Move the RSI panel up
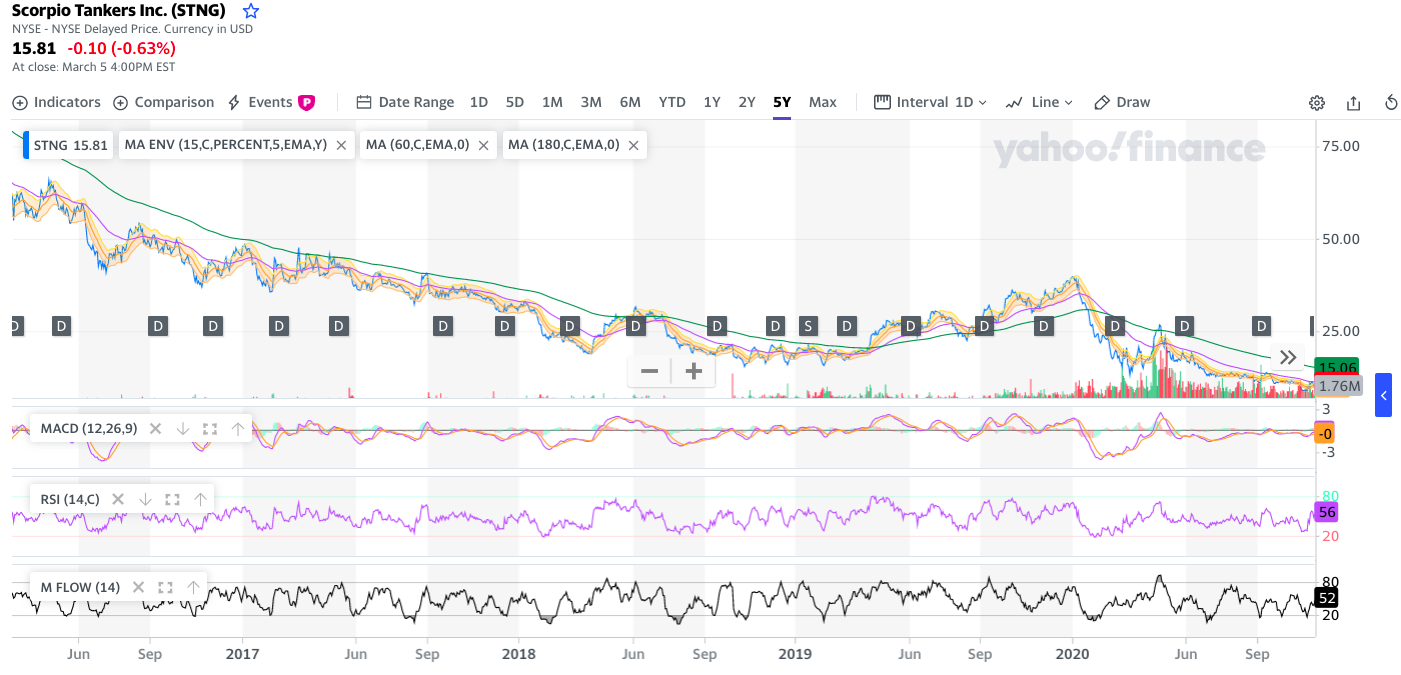 (200, 499)
